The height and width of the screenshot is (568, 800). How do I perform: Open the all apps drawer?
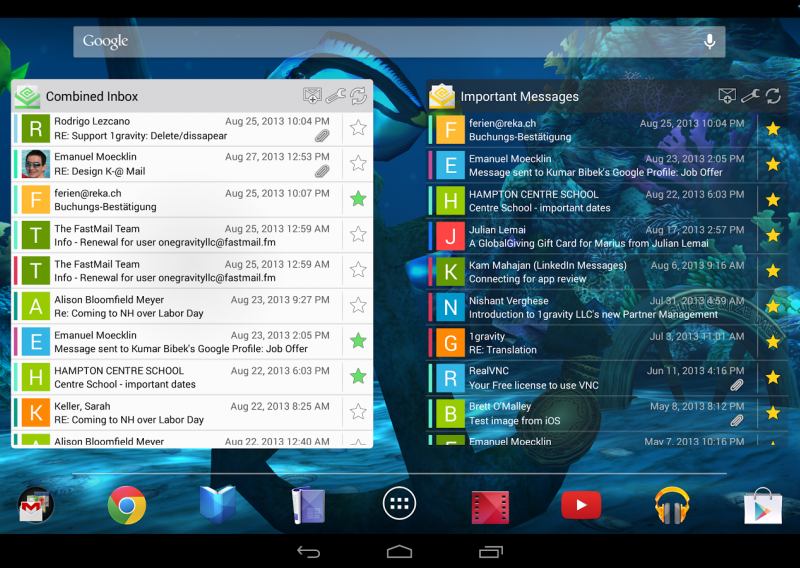coord(399,503)
